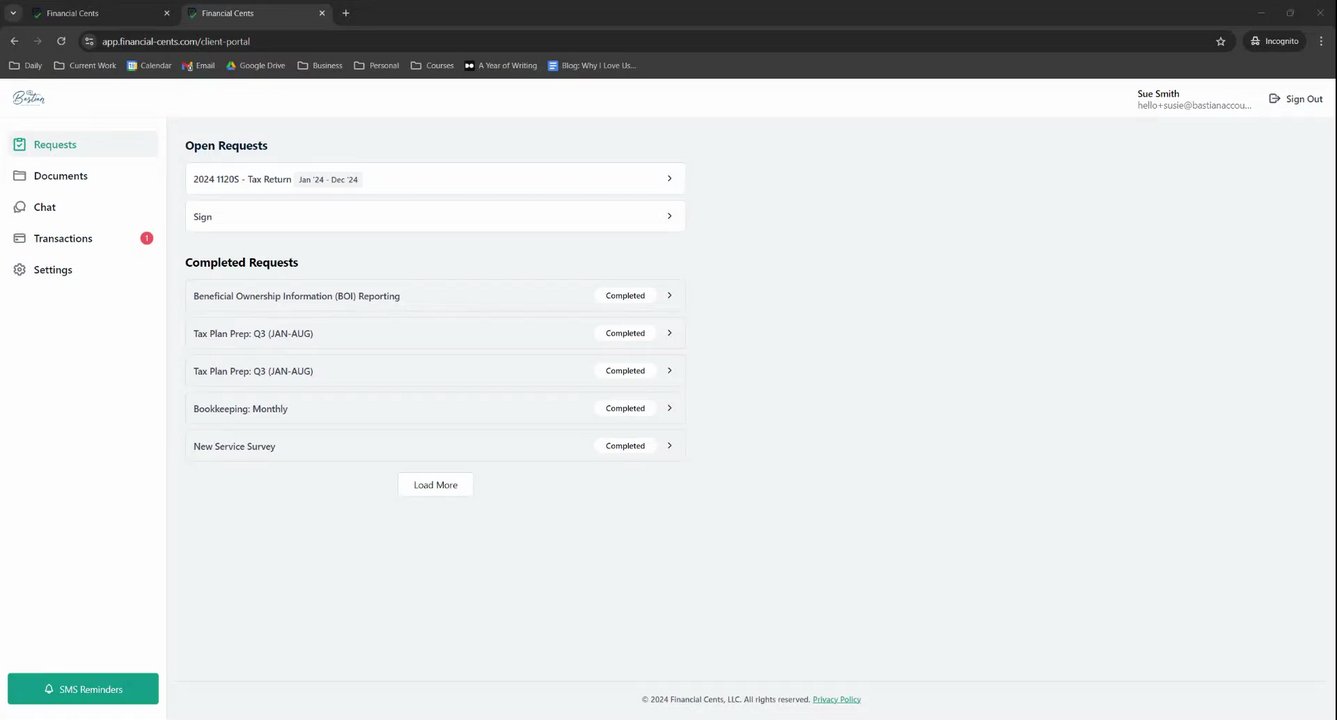
Task: View site information icon in address bar
Action: pyautogui.click(x=89, y=41)
